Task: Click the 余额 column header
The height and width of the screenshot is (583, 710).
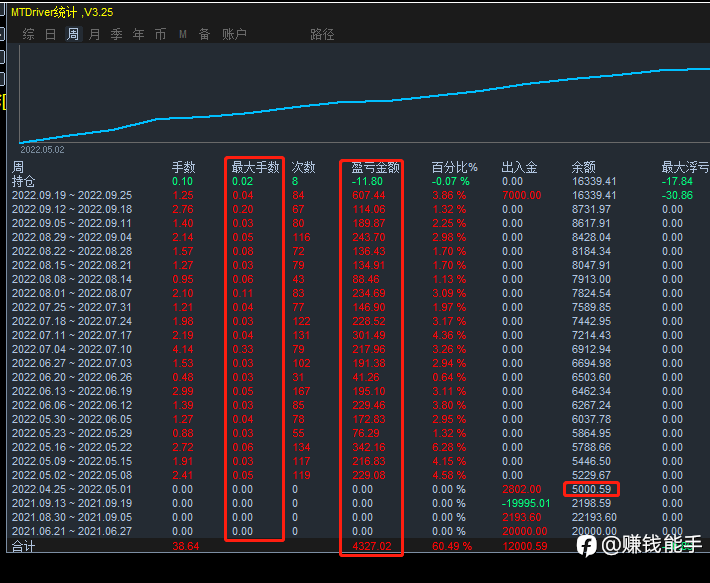Action: (583, 167)
